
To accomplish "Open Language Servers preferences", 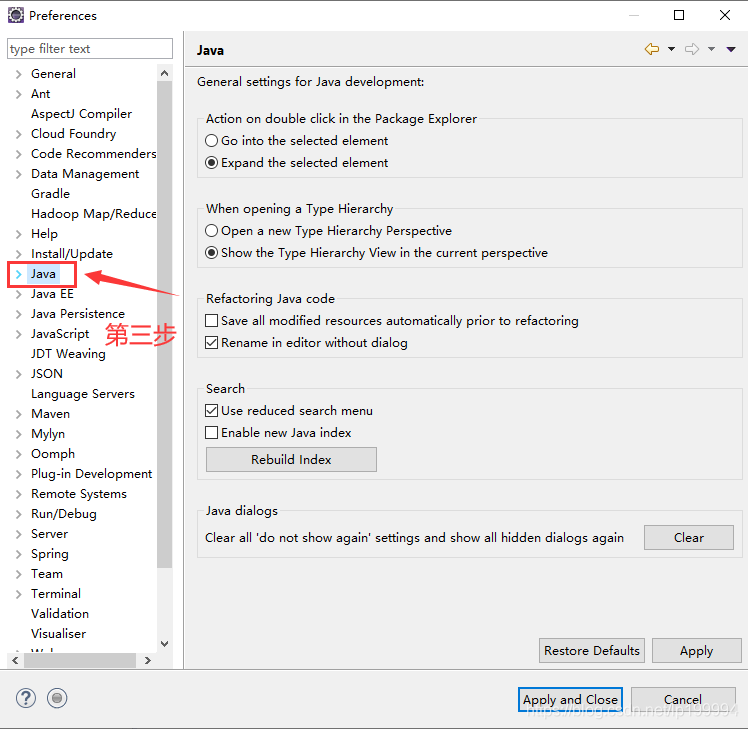I will [x=83, y=394].
